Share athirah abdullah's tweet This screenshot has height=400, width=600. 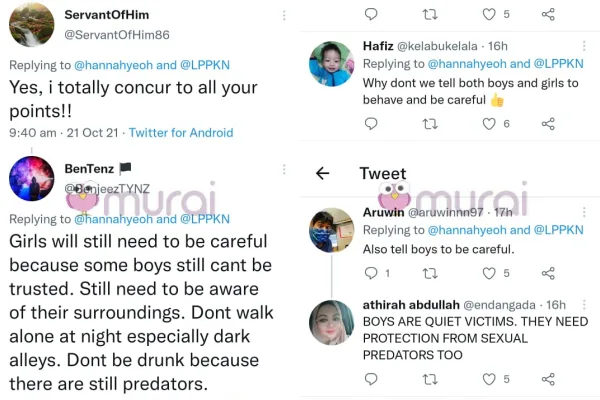point(548,379)
